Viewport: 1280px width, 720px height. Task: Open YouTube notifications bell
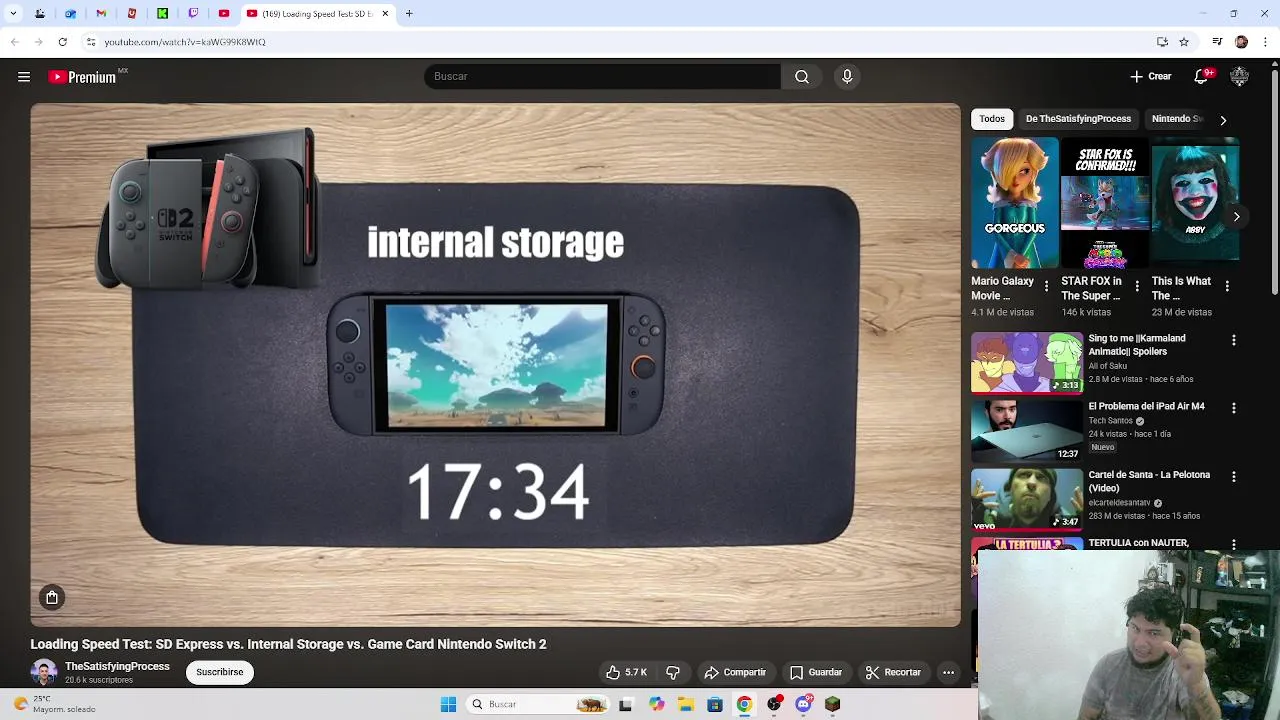(x=1203, y=76)
